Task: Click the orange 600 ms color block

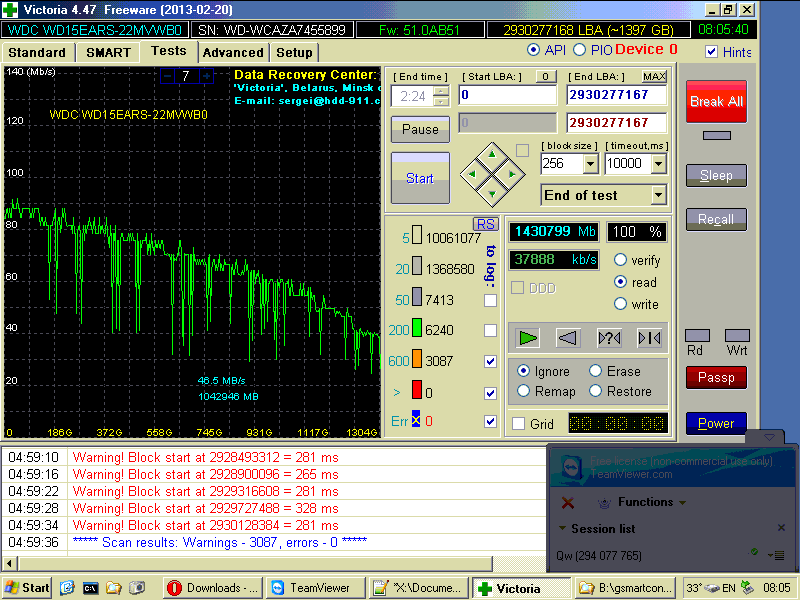Action: tap(417, 358)
